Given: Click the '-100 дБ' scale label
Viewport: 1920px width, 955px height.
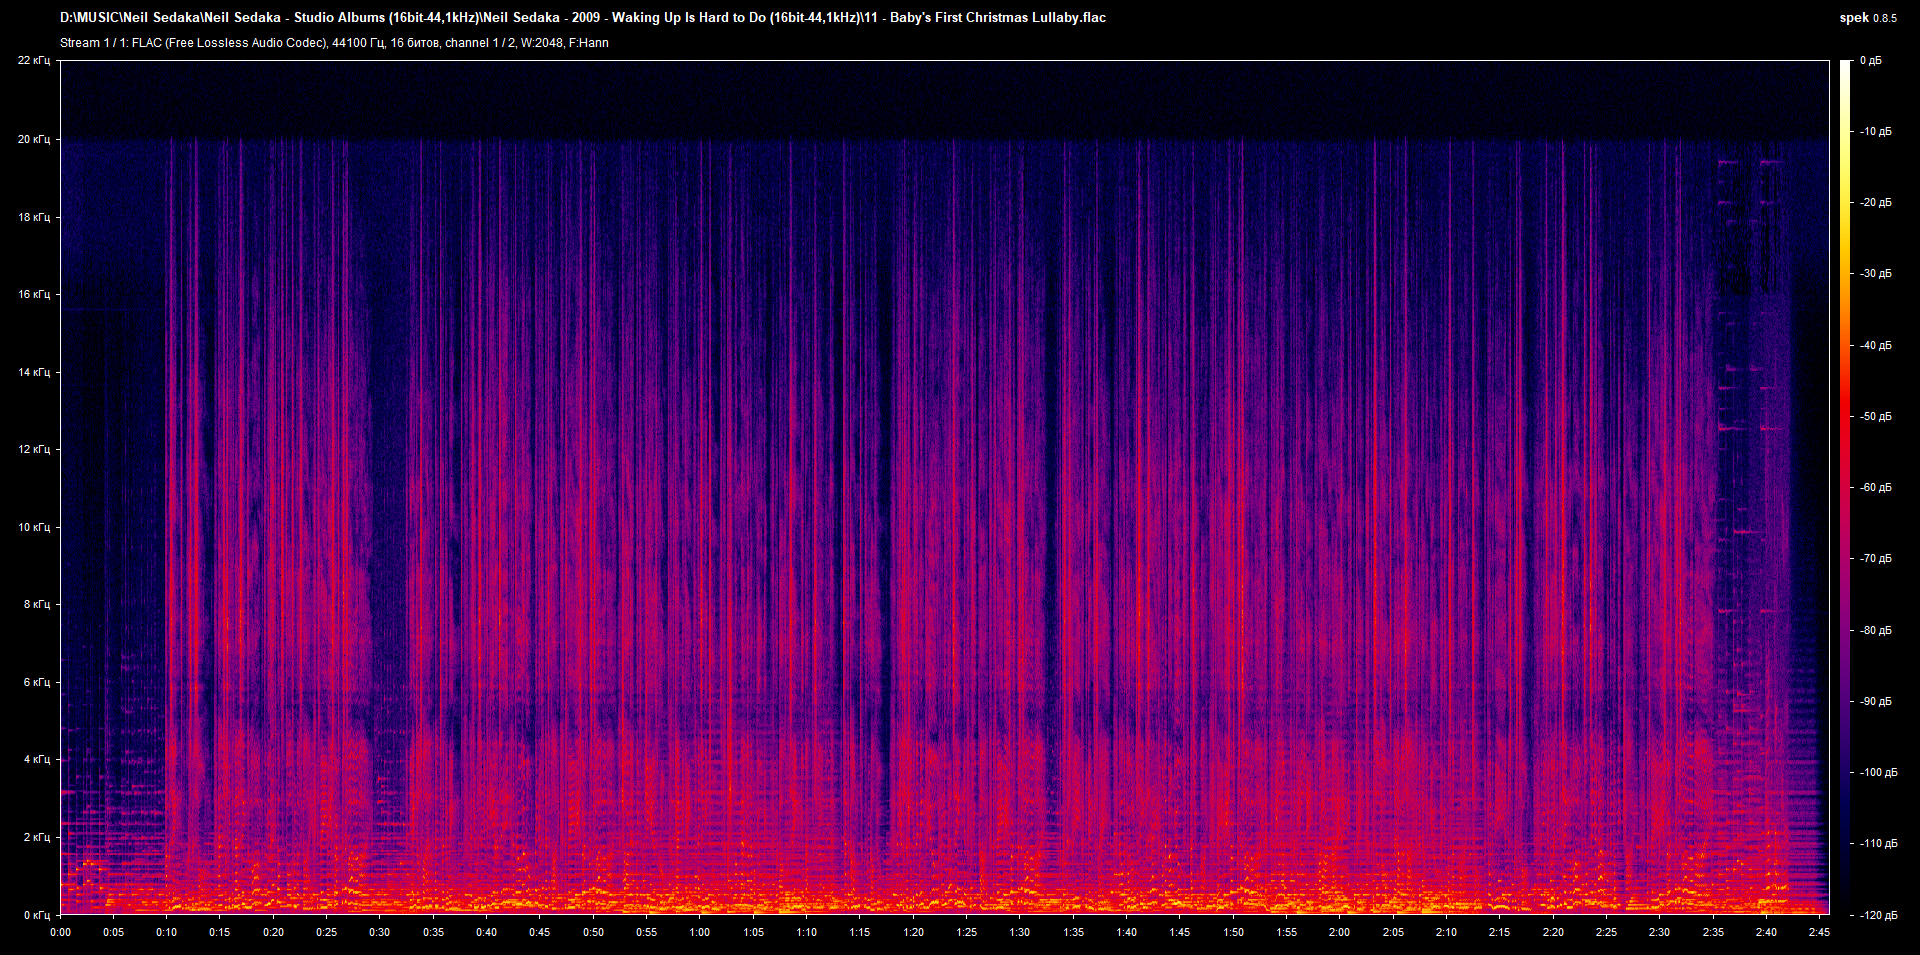Looking at the screenshot, I should point(1878,772).
